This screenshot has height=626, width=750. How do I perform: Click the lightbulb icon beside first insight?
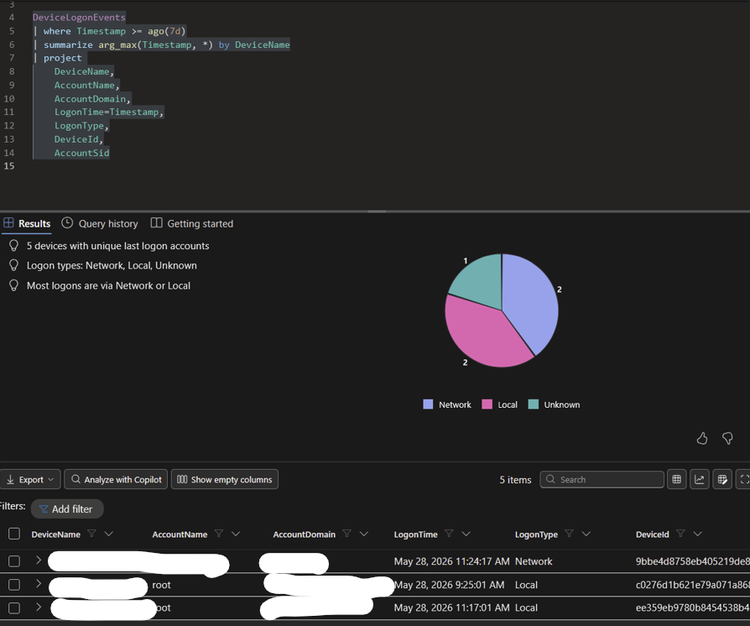(14, 245)
